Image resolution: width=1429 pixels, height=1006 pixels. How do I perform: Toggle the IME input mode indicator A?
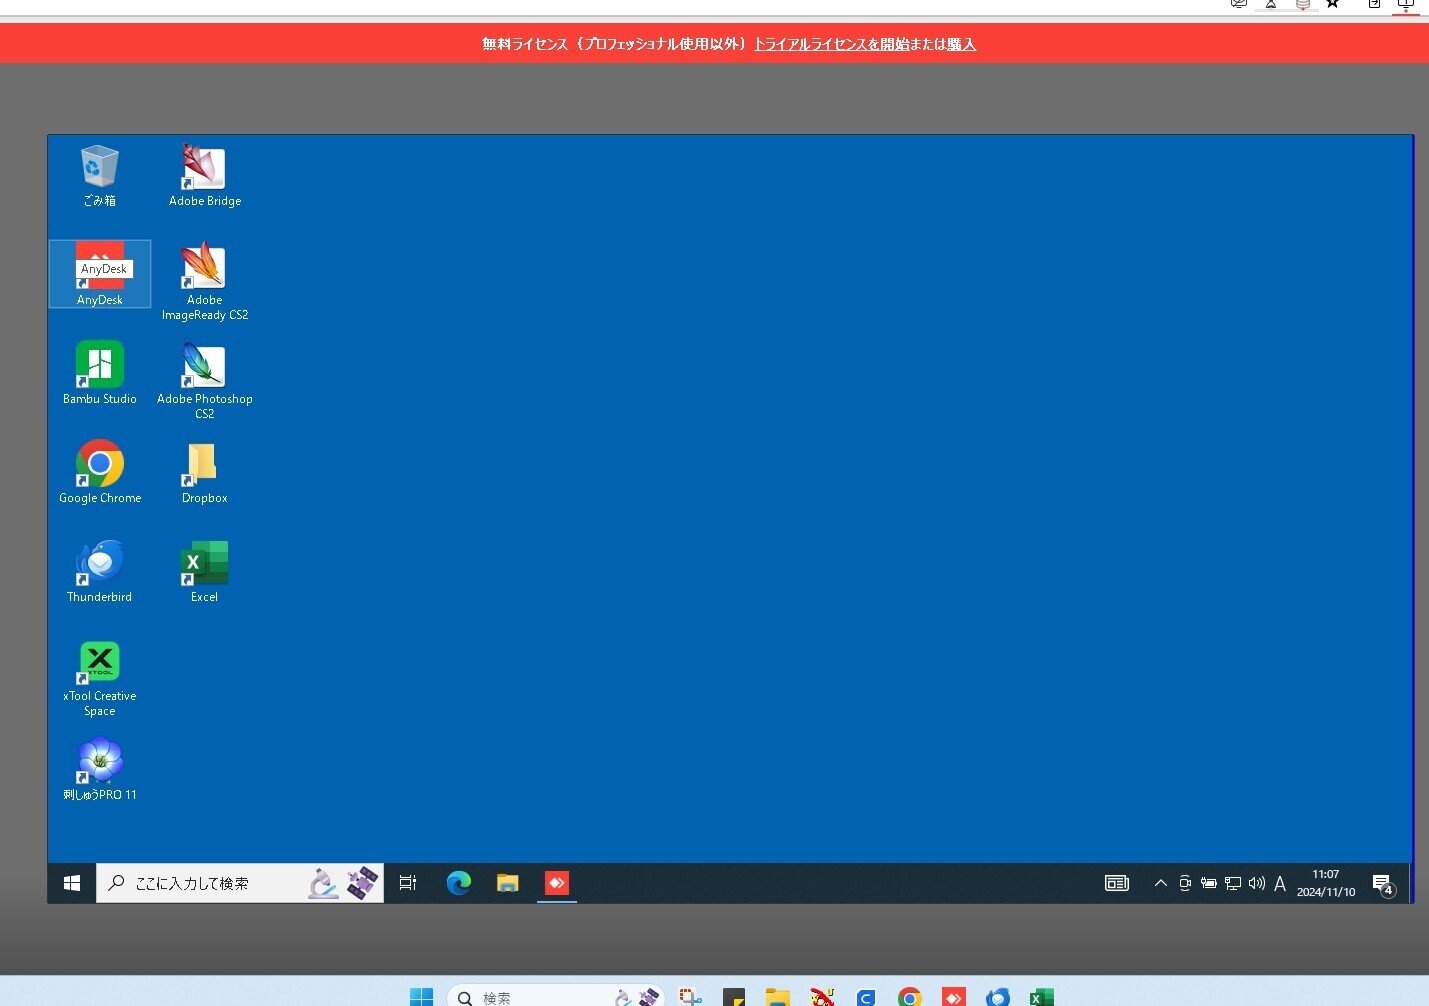(1280, 884)
